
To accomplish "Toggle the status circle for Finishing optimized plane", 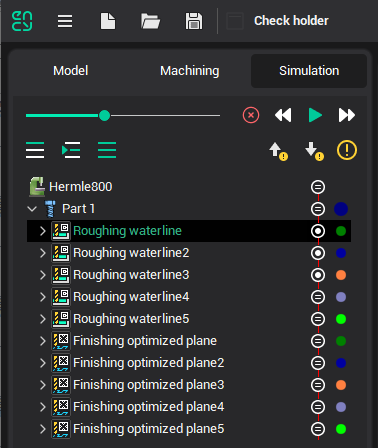I will pos(318,341).
